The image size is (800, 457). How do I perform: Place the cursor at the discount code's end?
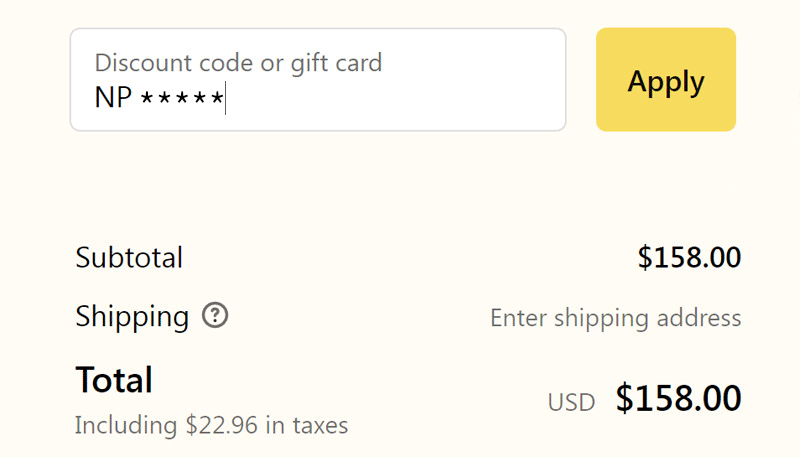pyautogui.click(x=225, y=98)
